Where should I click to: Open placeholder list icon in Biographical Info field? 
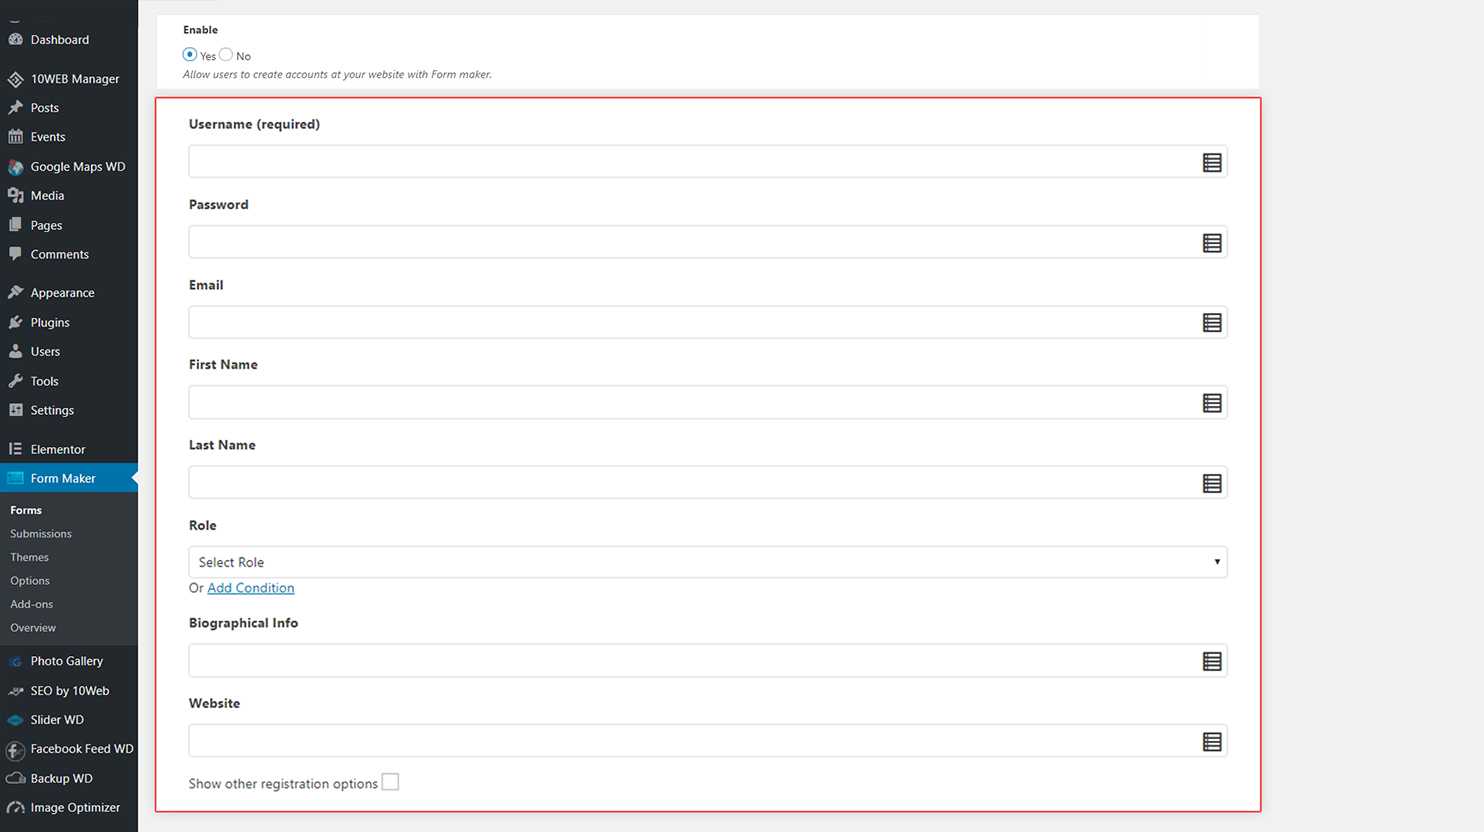1212,661
